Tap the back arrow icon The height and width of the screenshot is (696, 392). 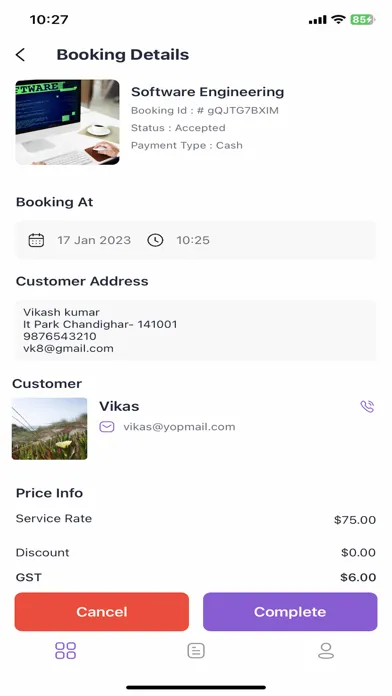20,55
